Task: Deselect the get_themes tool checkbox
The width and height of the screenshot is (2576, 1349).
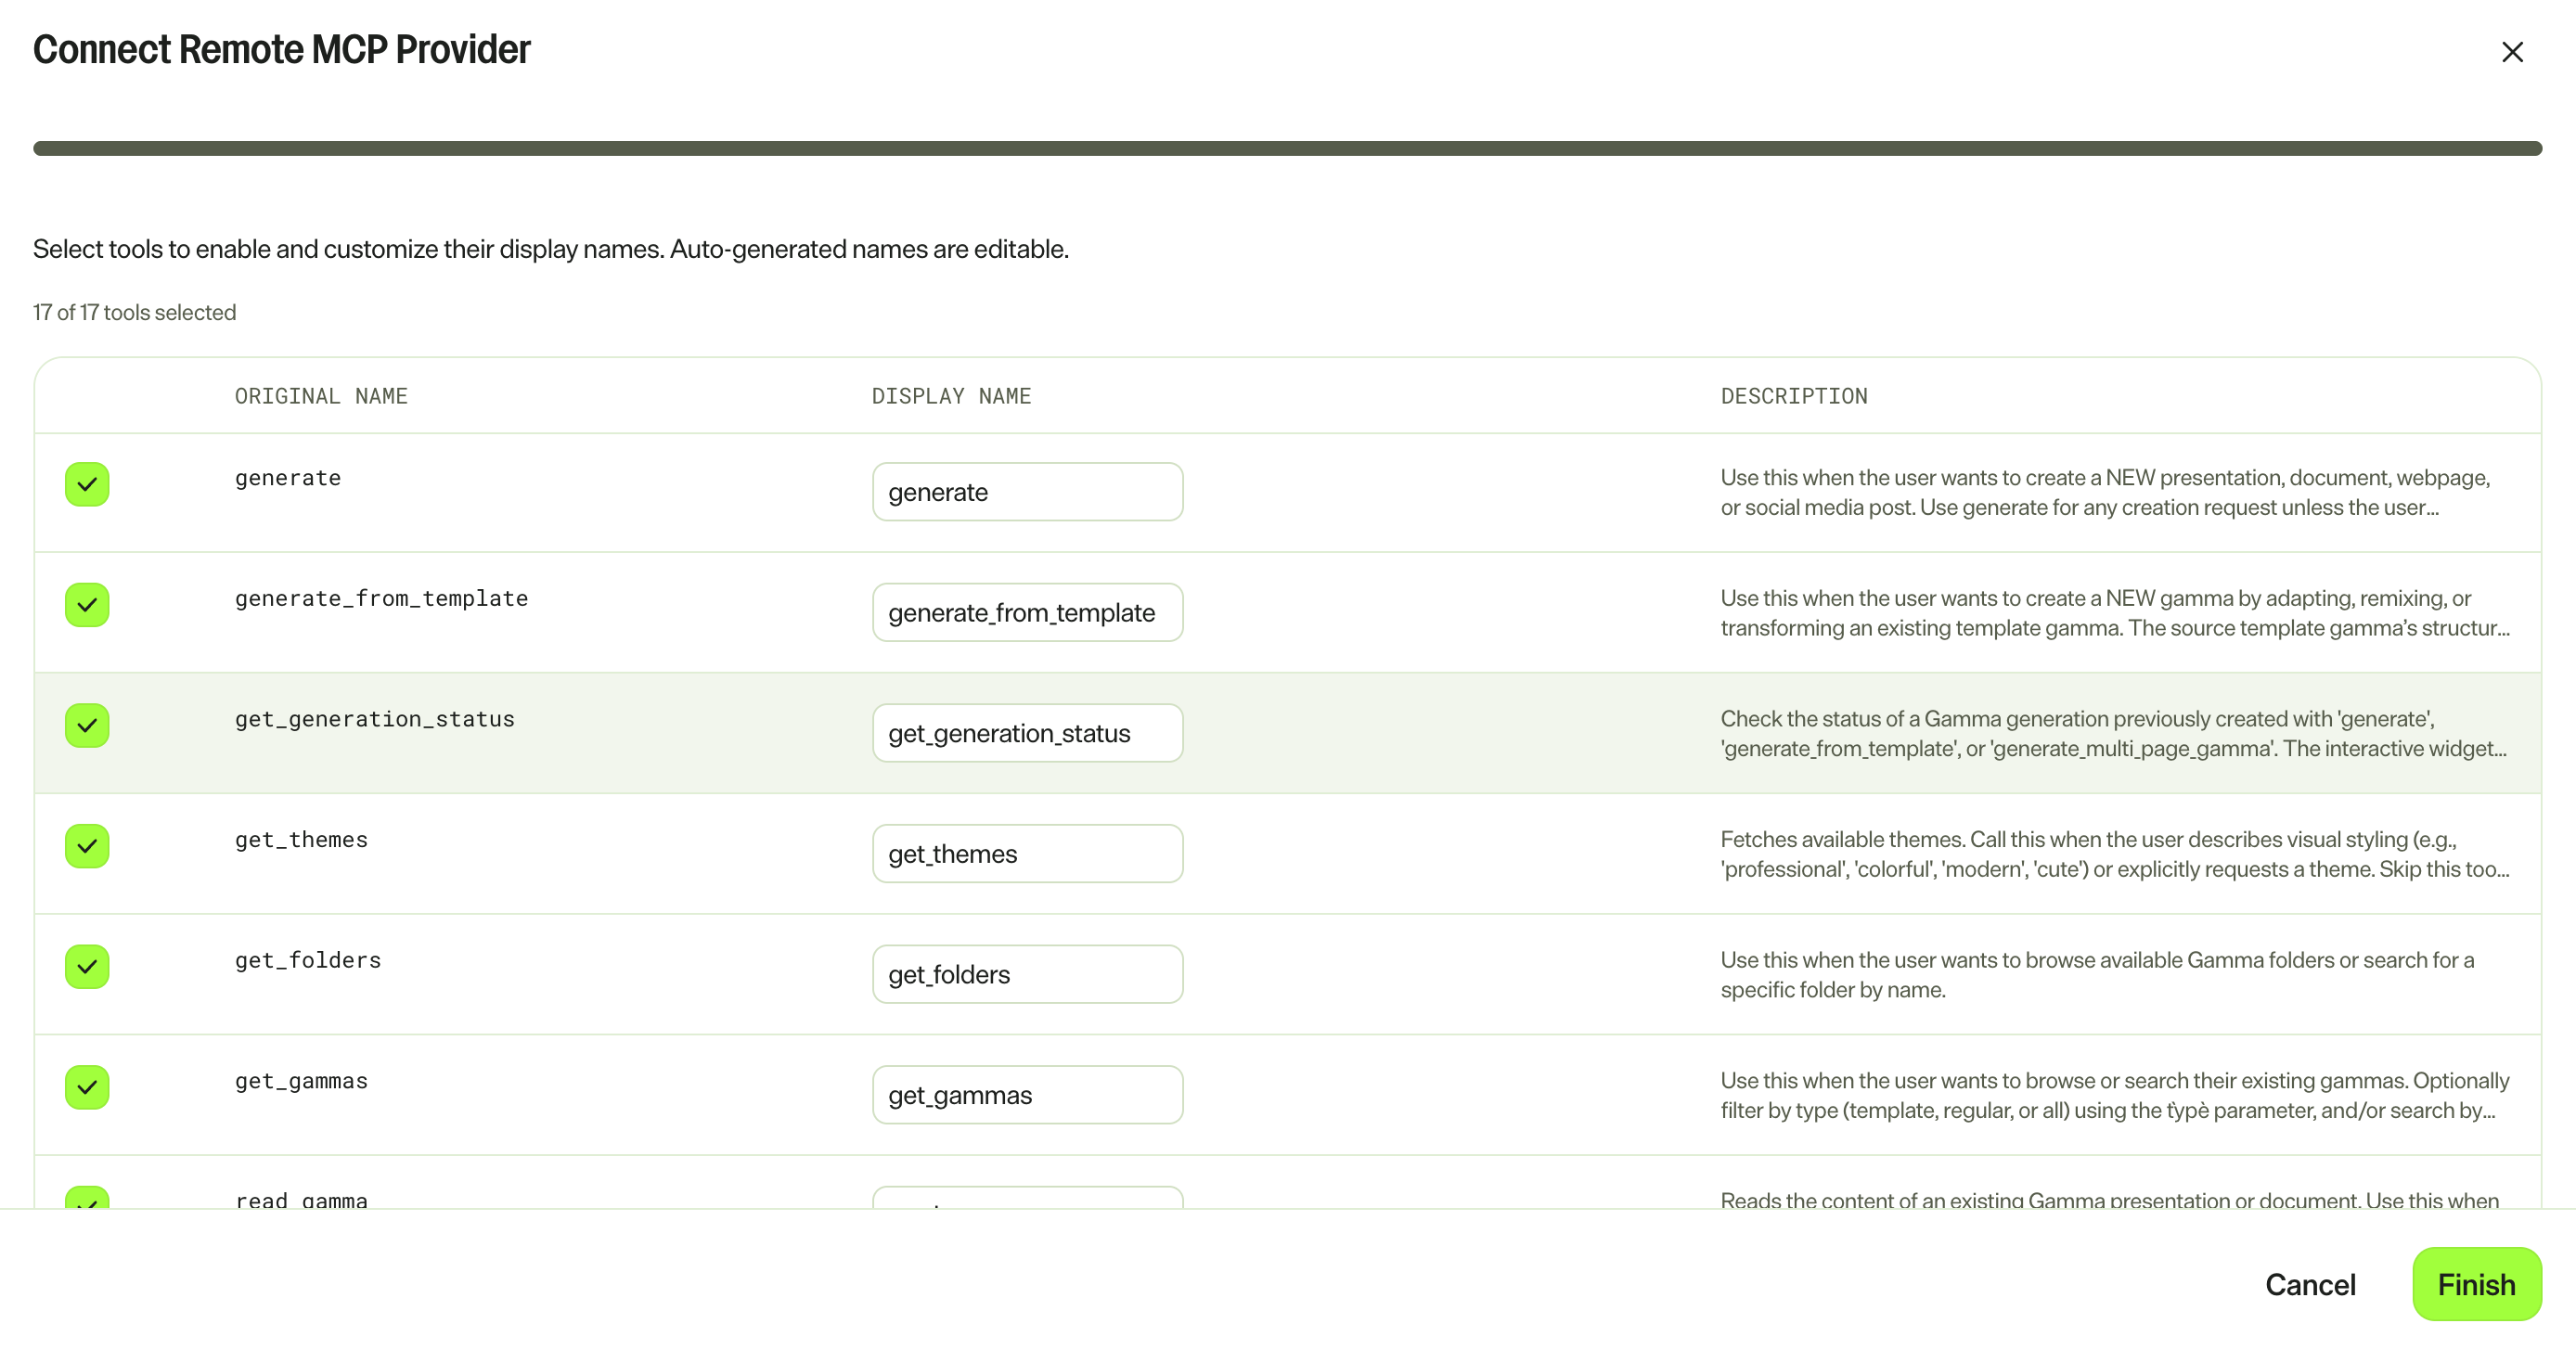Action: (87, 846)
